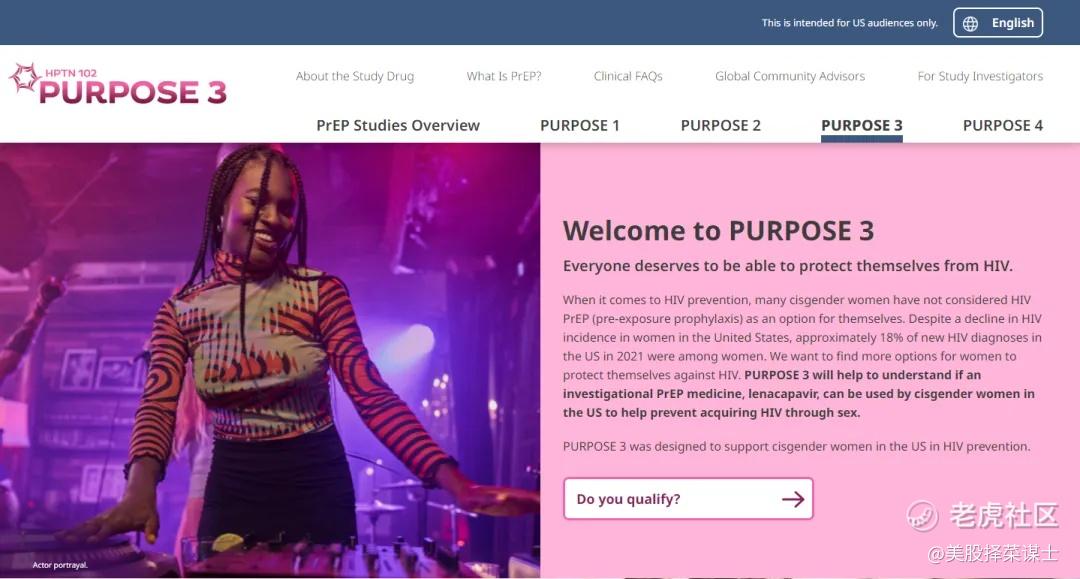Switch to the PURPOSE 1 tab

coord(580,125)
